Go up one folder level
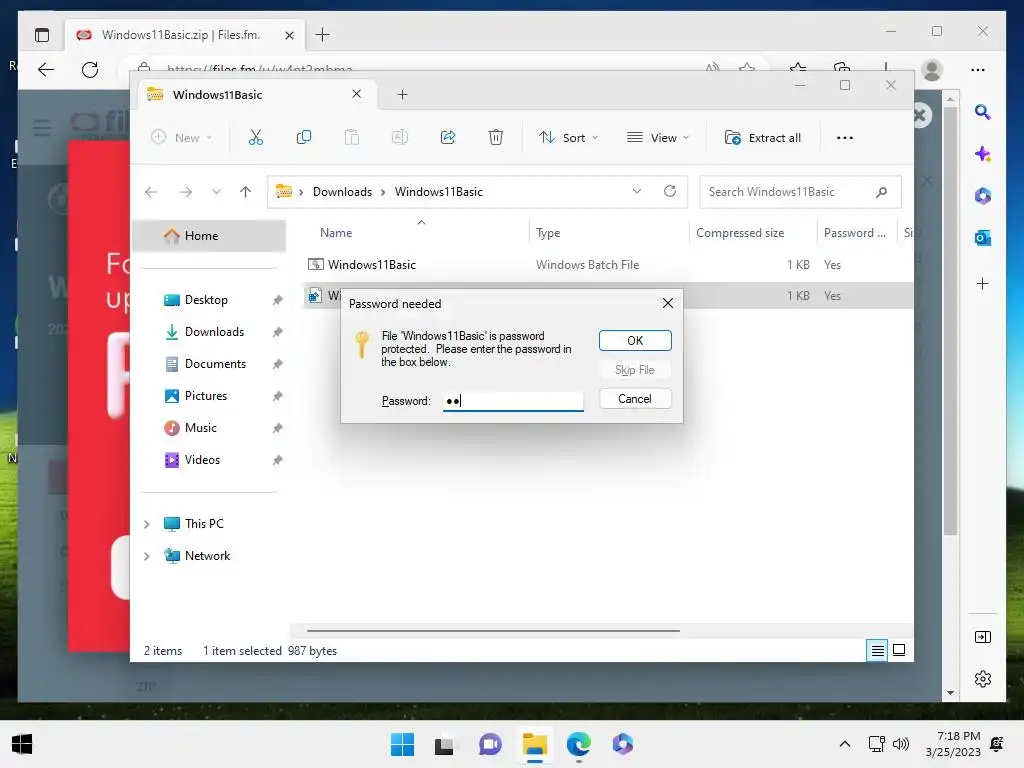Image resolution: width=1024 pixels, height=768 pixels. (x=246, y=191)
